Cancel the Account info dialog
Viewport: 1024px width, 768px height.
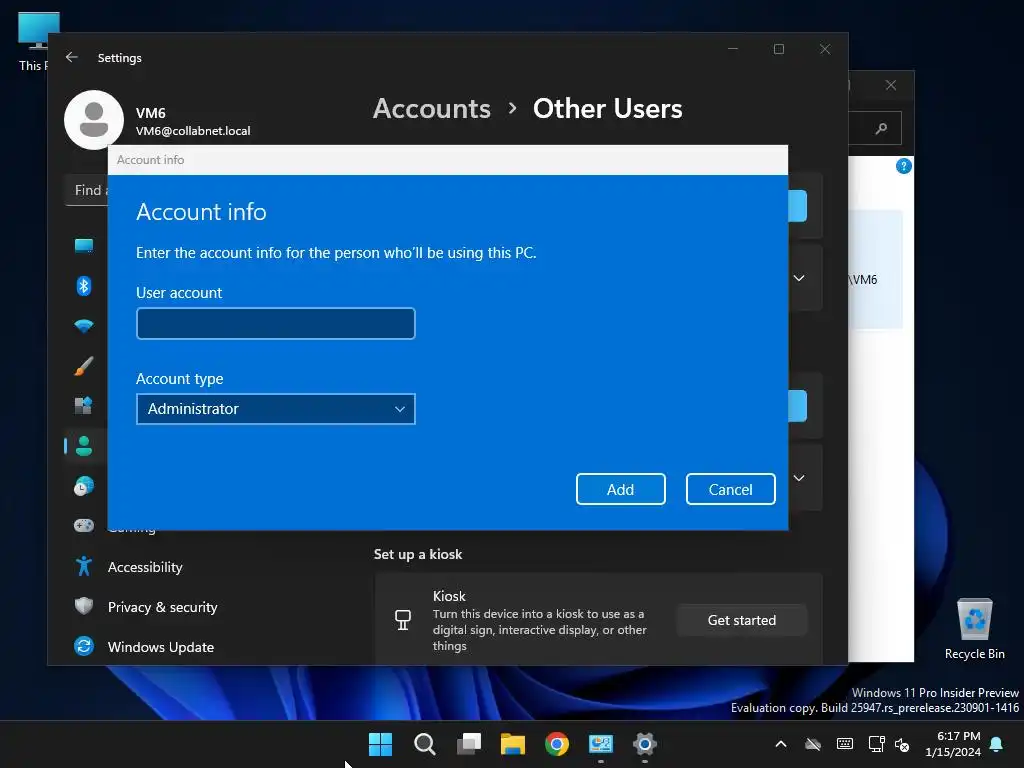click(730, 489)
